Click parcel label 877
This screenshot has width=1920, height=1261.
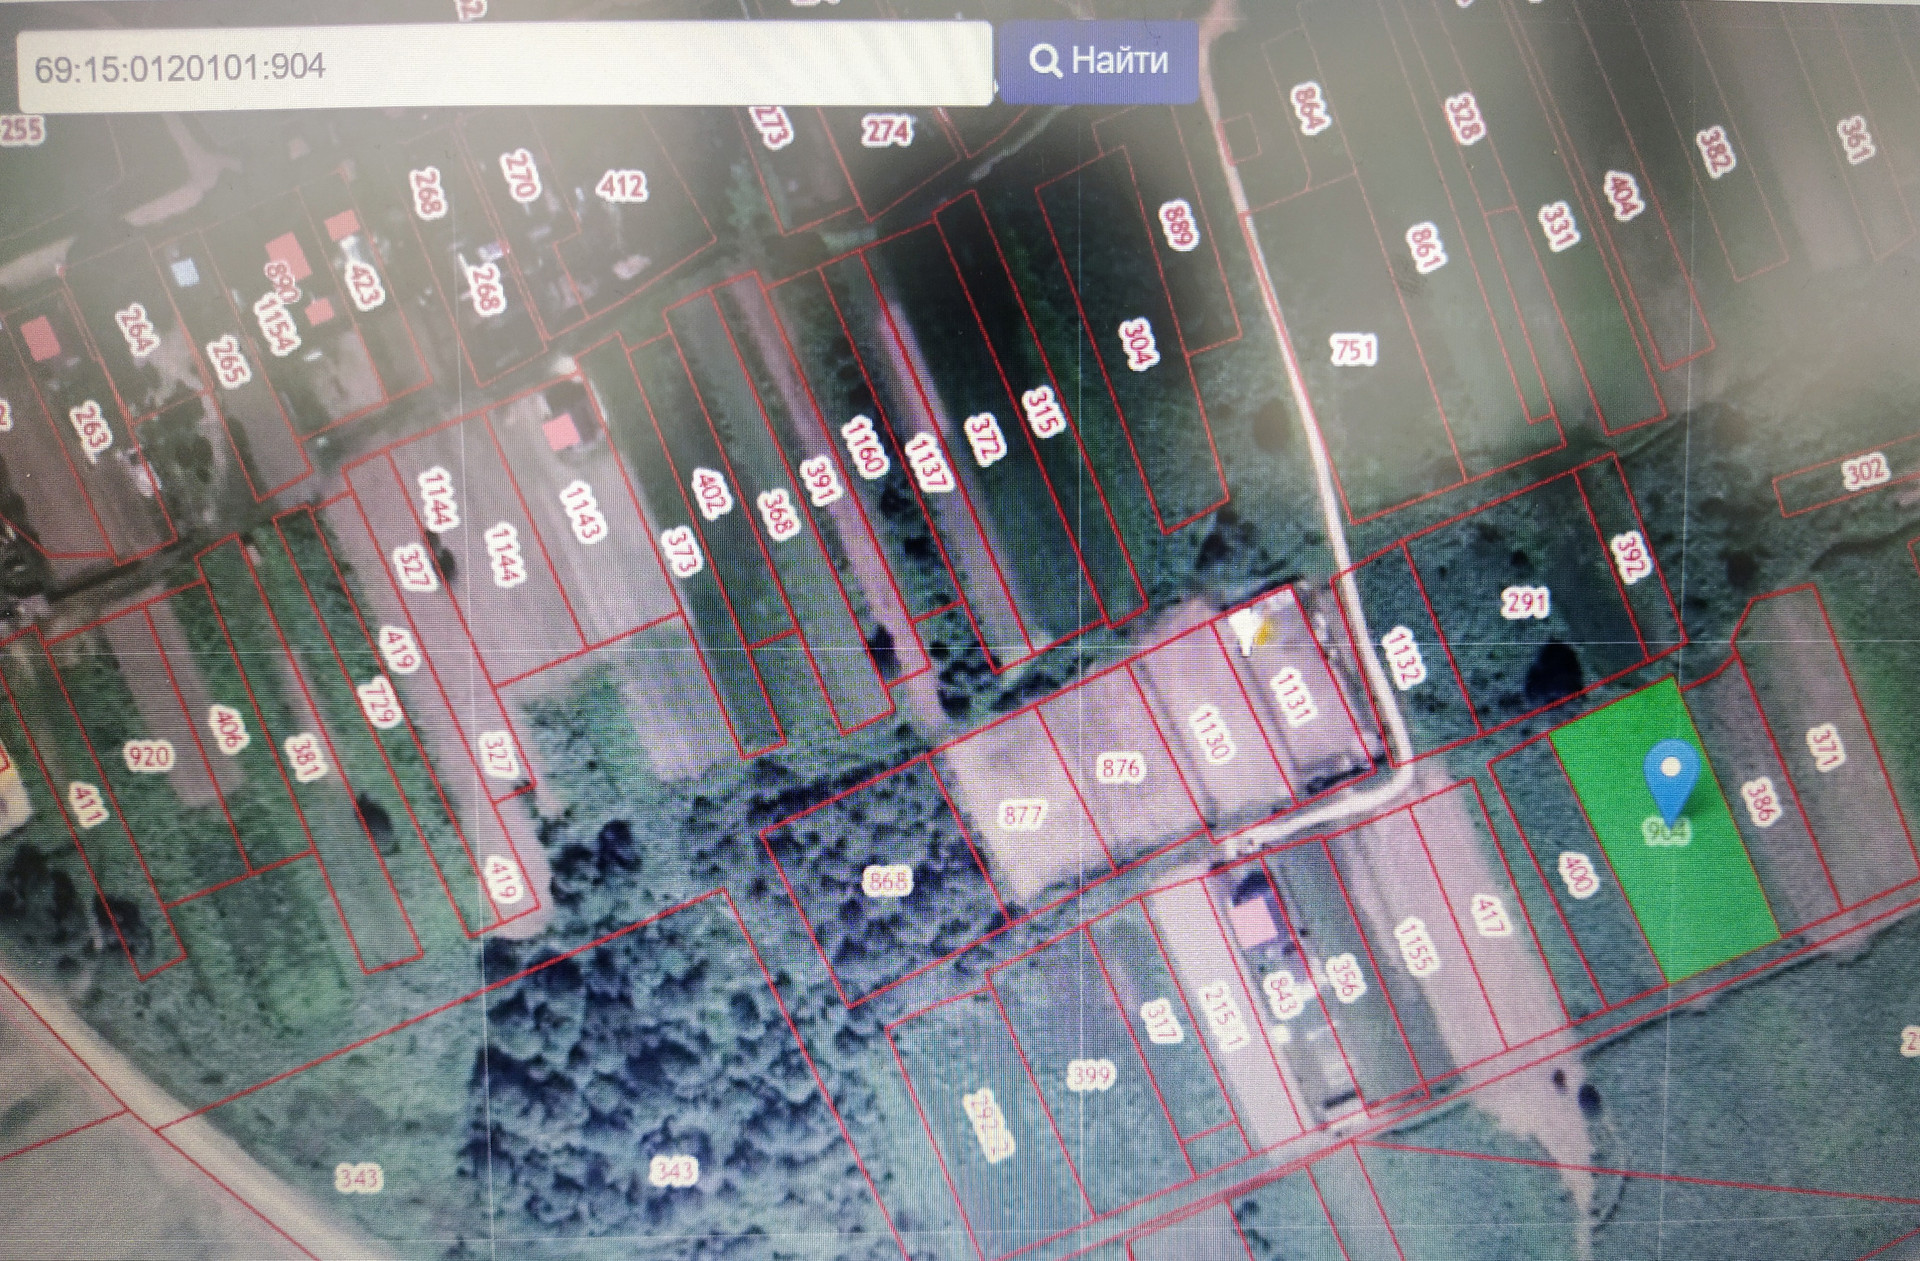(x=1022, y=815)
